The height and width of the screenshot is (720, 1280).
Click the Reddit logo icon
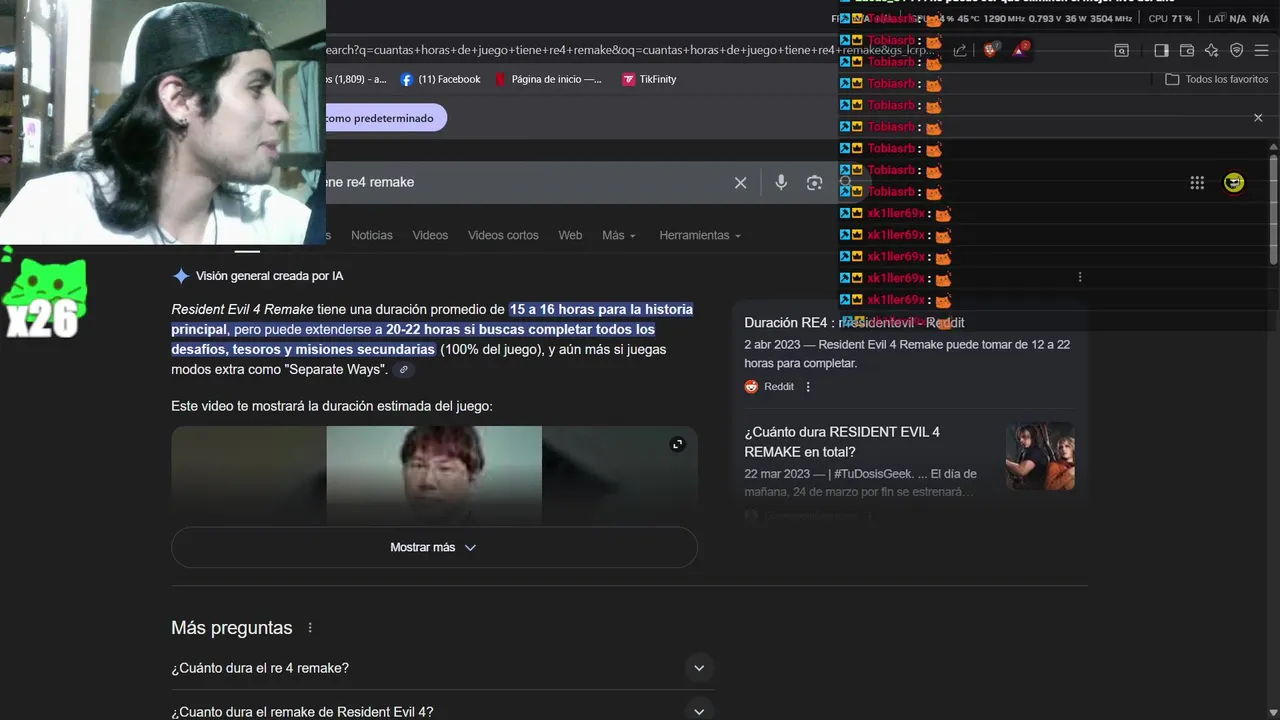coord(751,387)
